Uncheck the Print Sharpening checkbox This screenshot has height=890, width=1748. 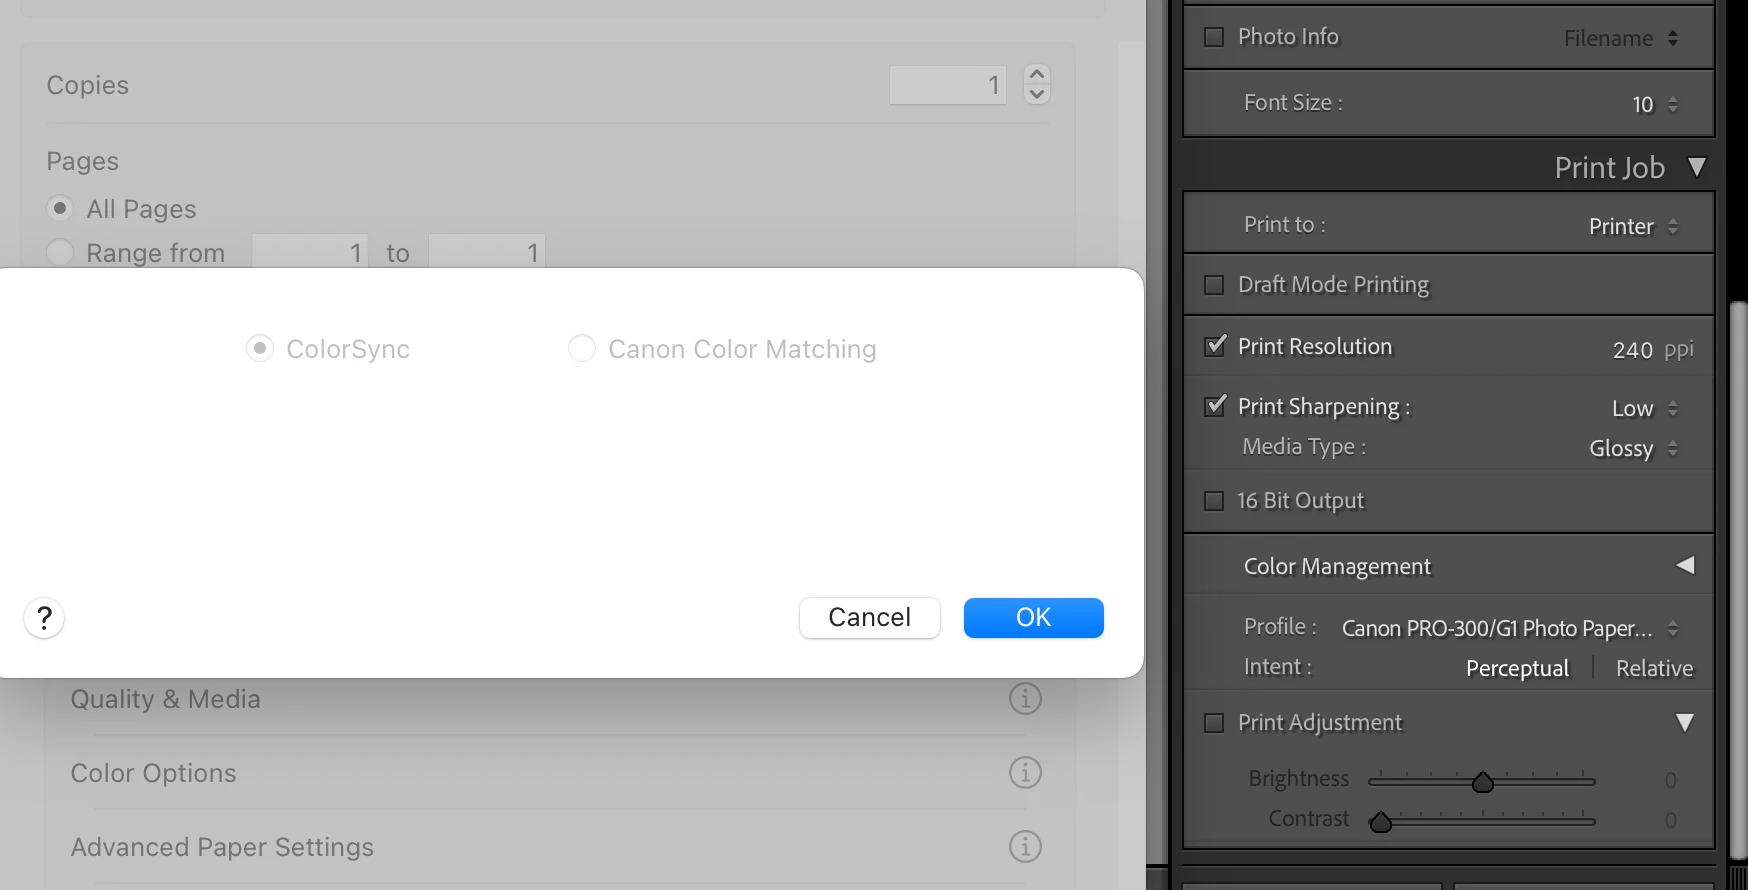pos(1215,405)
